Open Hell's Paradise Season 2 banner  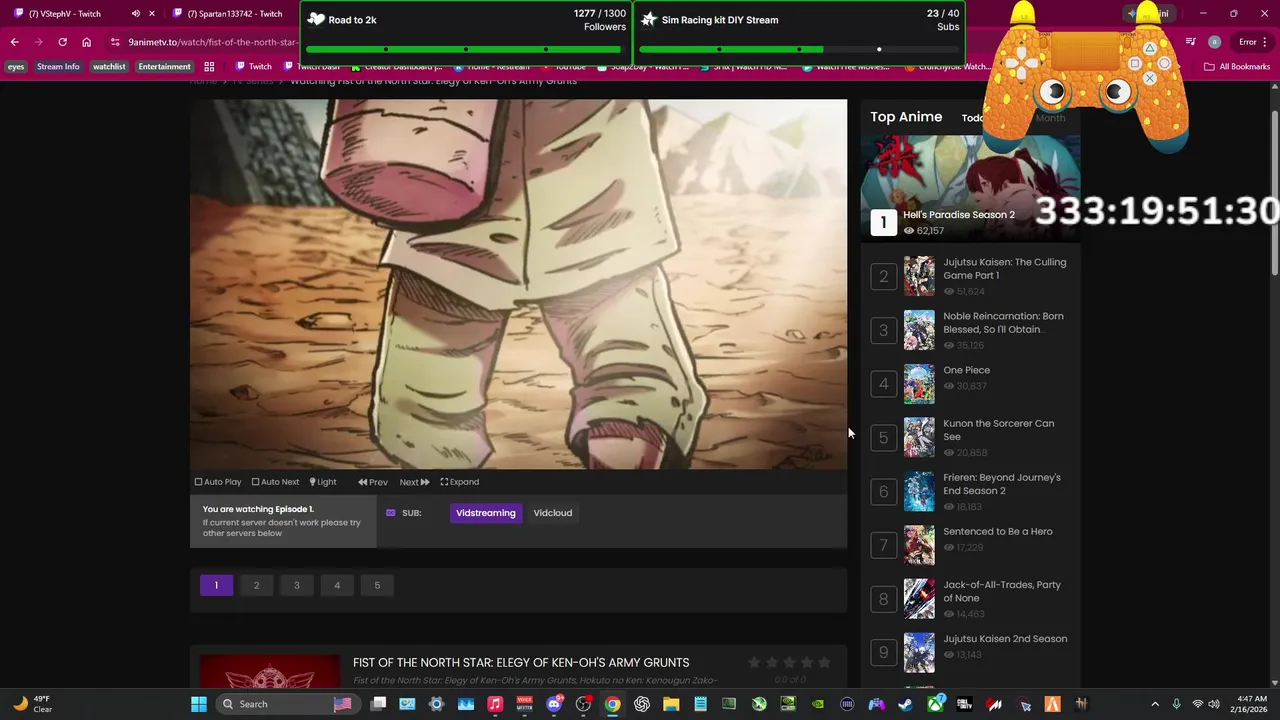970,188
